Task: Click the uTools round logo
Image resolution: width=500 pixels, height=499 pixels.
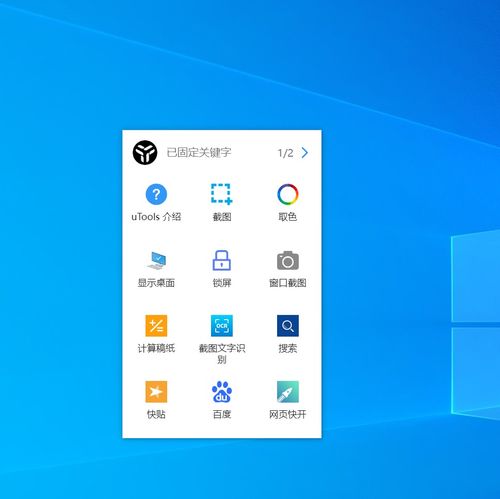Action: click(x=145, y=153)
